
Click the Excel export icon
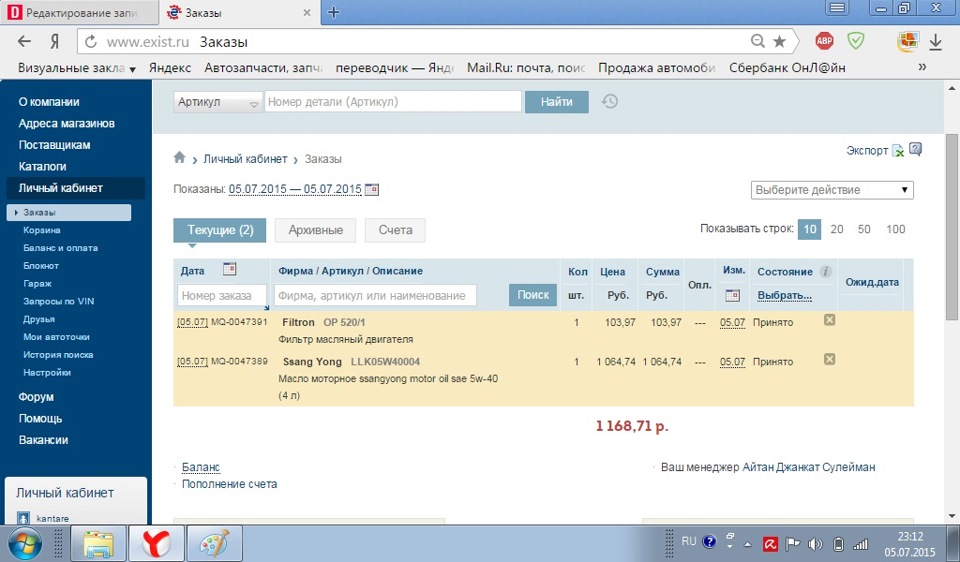(x=898, y=151)
